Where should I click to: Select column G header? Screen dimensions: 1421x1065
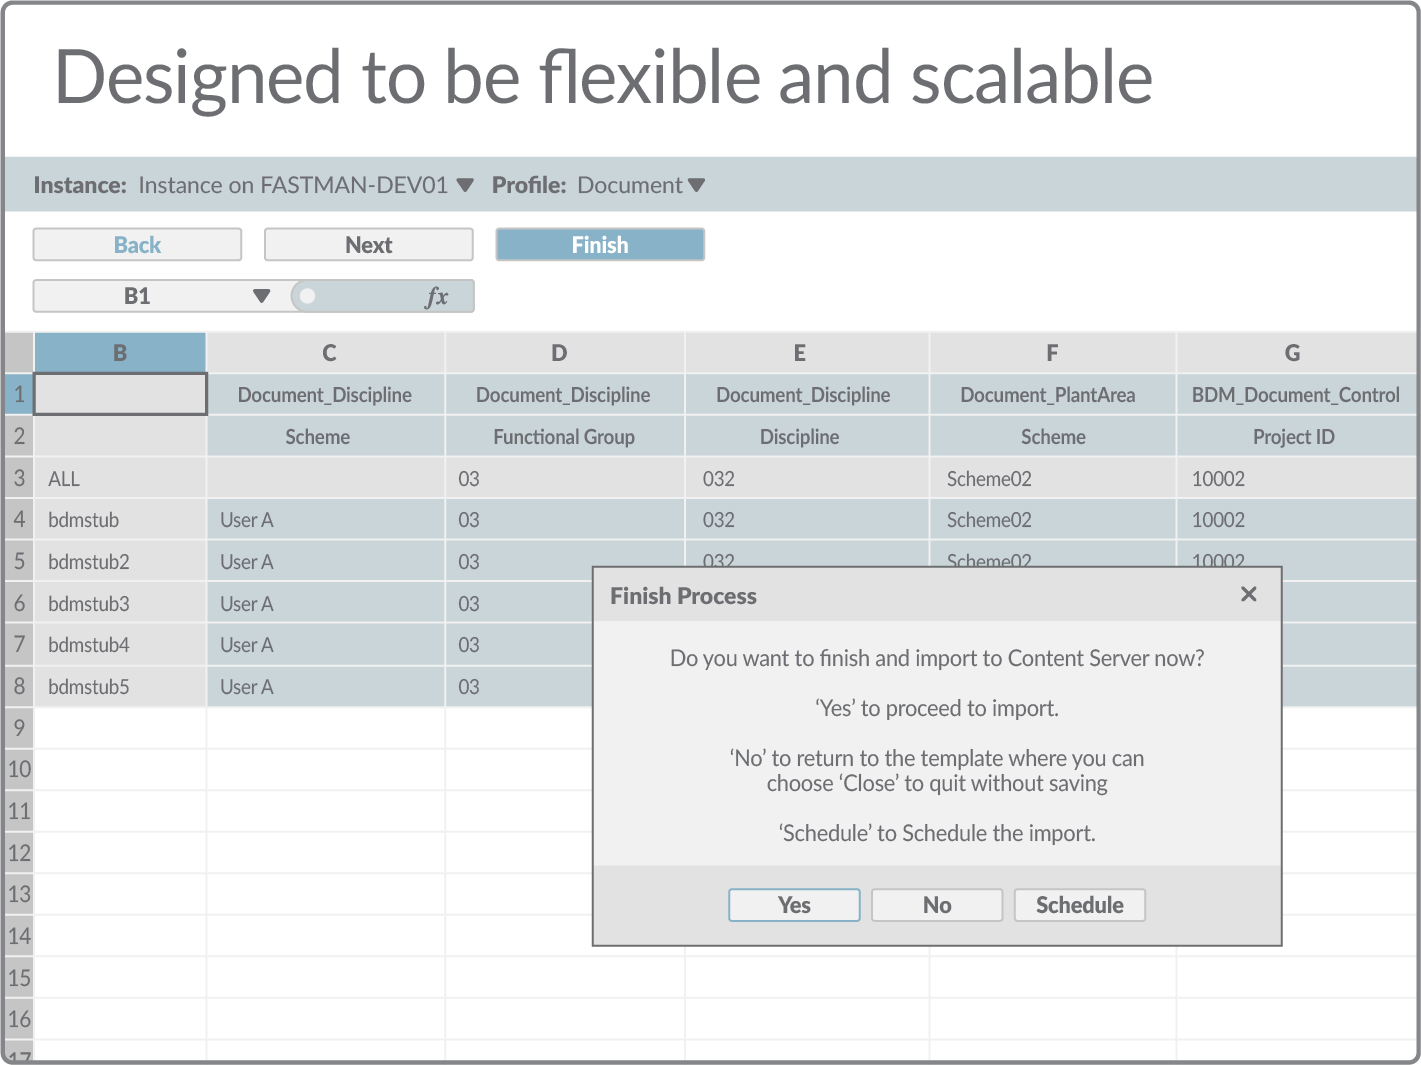click(x=1292, y=353)
